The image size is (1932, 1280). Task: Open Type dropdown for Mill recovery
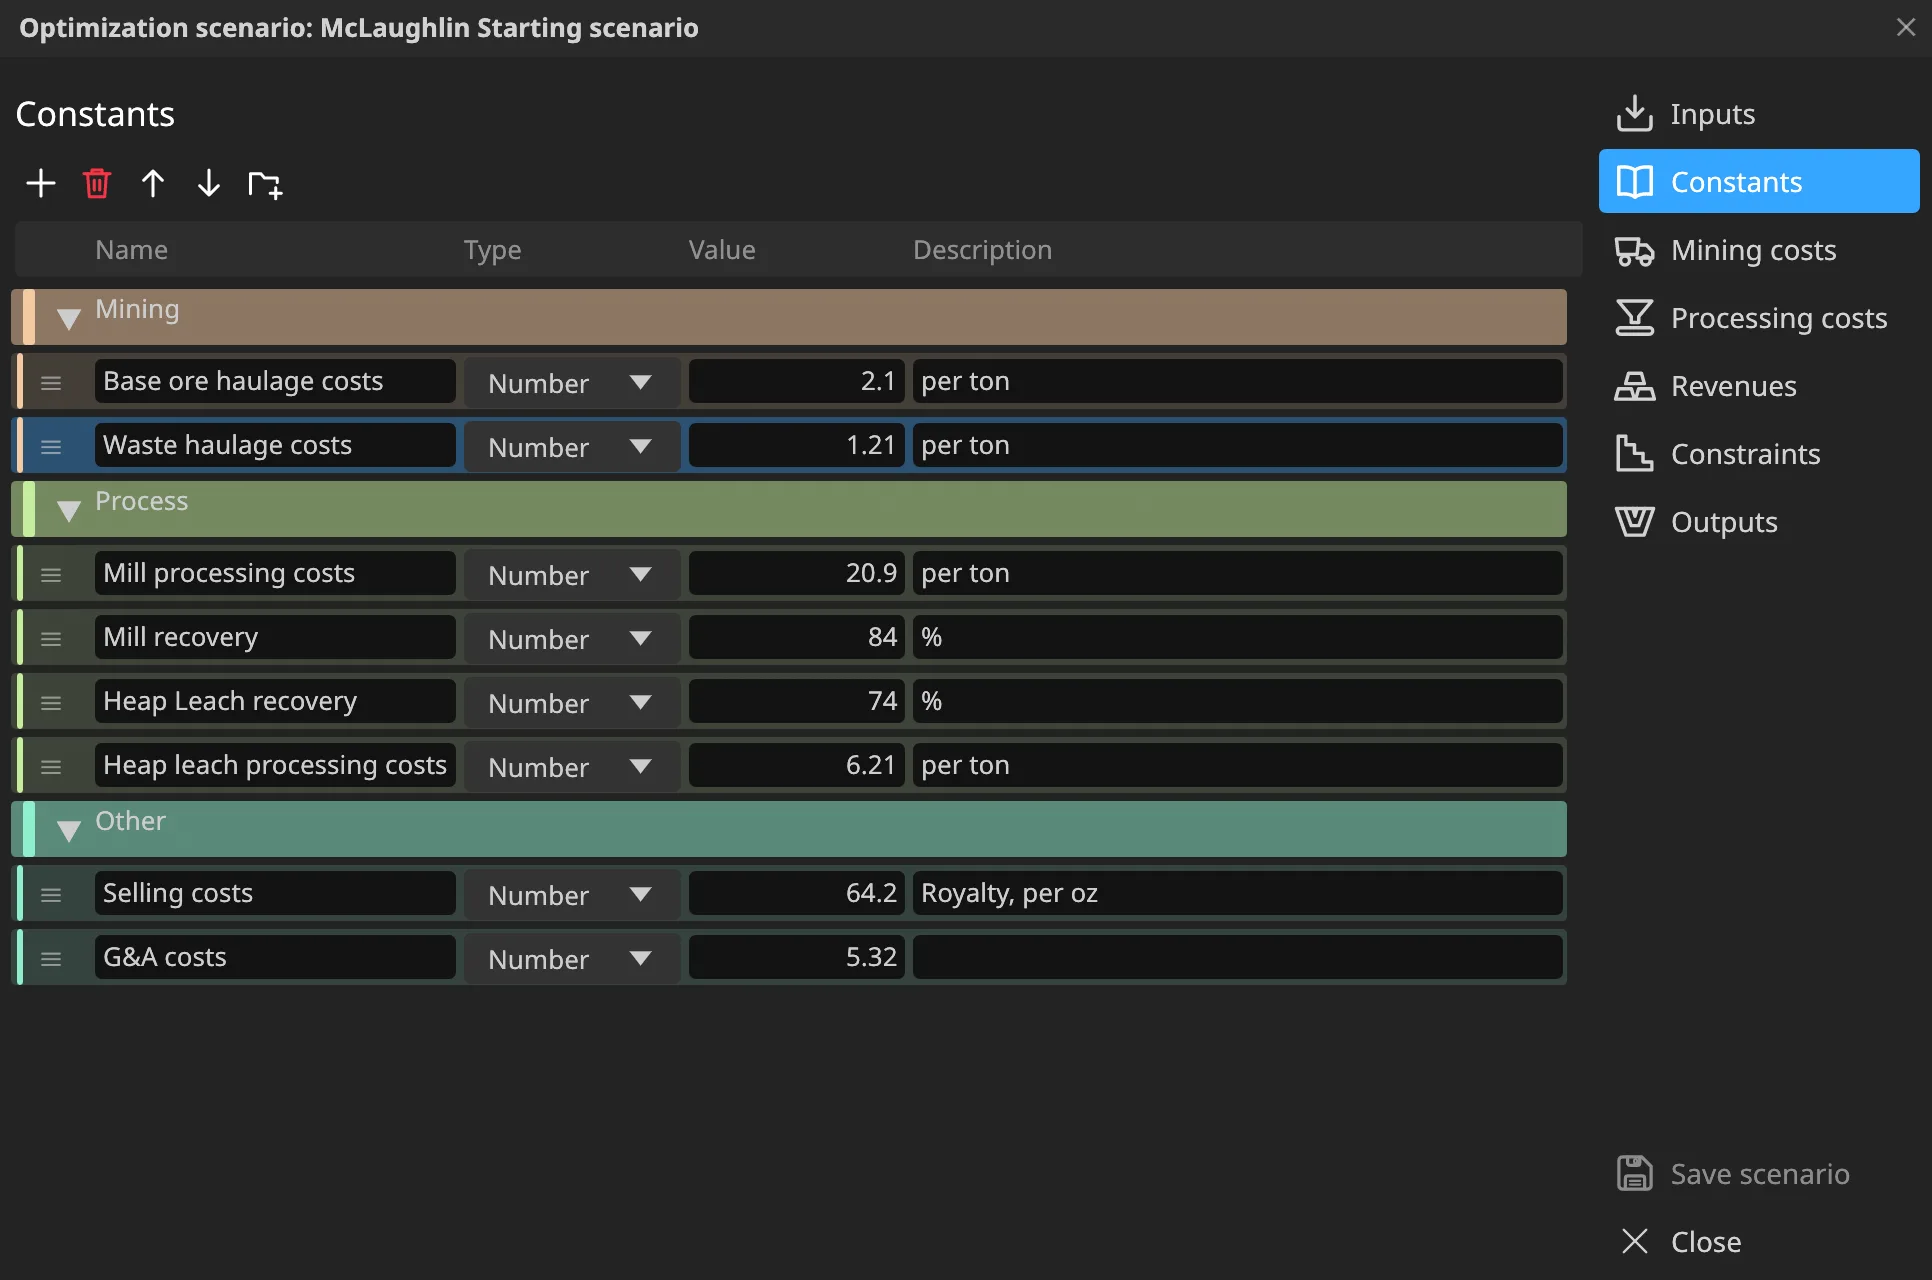click(572, 638)
